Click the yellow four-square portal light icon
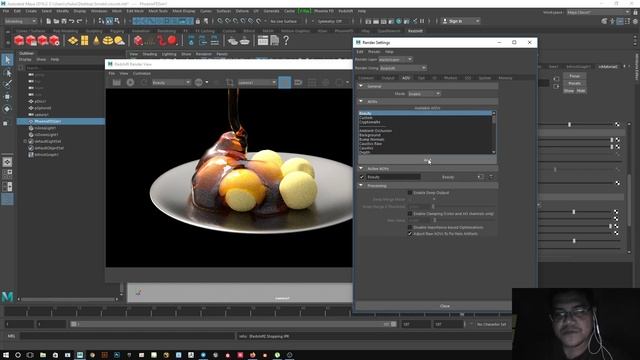The width and height of the screenshot is (640, 360). pyautogui.click(x=84, y=40)
